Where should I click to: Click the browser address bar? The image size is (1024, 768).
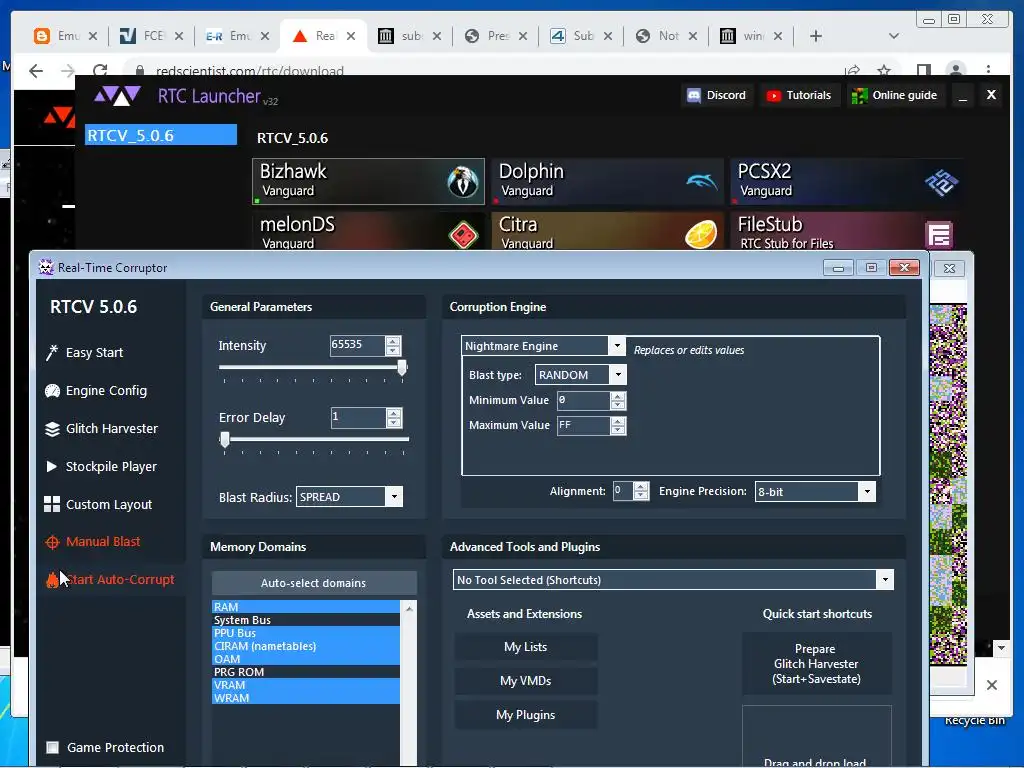point(482,71)
